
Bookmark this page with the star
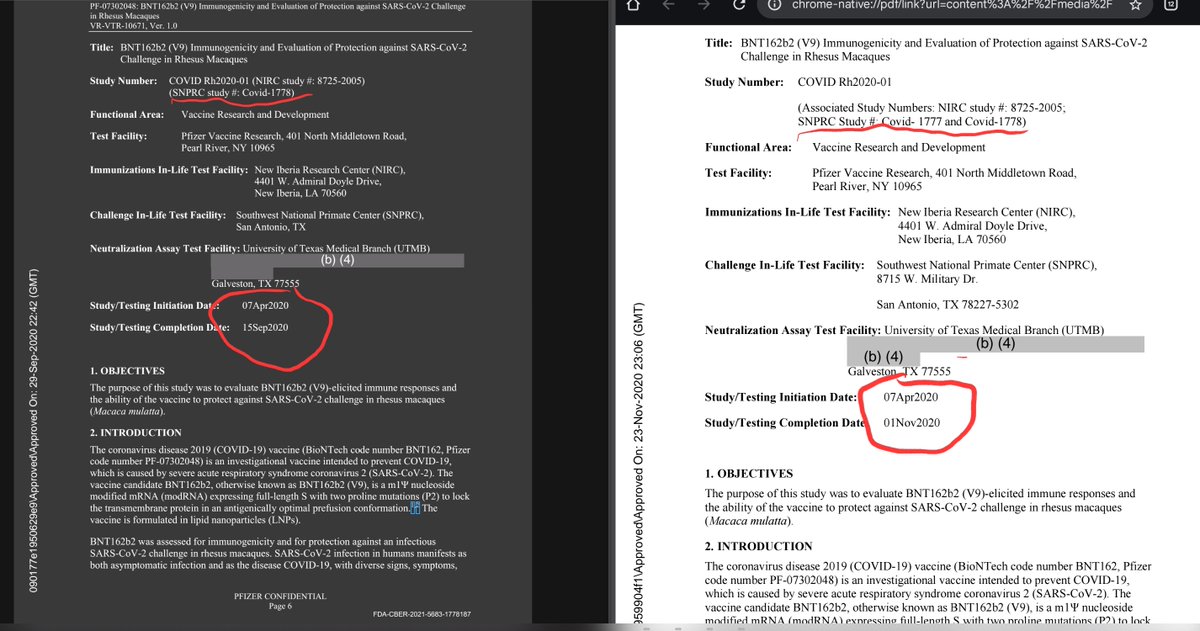coord(1136,7)
